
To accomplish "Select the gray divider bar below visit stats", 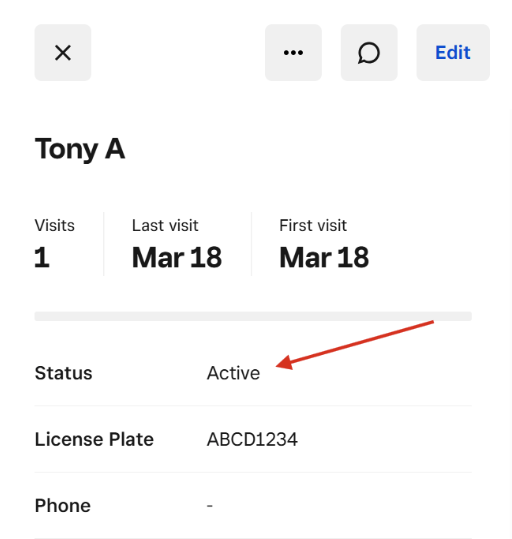I will pyautogui.click(x=253, y=316).
